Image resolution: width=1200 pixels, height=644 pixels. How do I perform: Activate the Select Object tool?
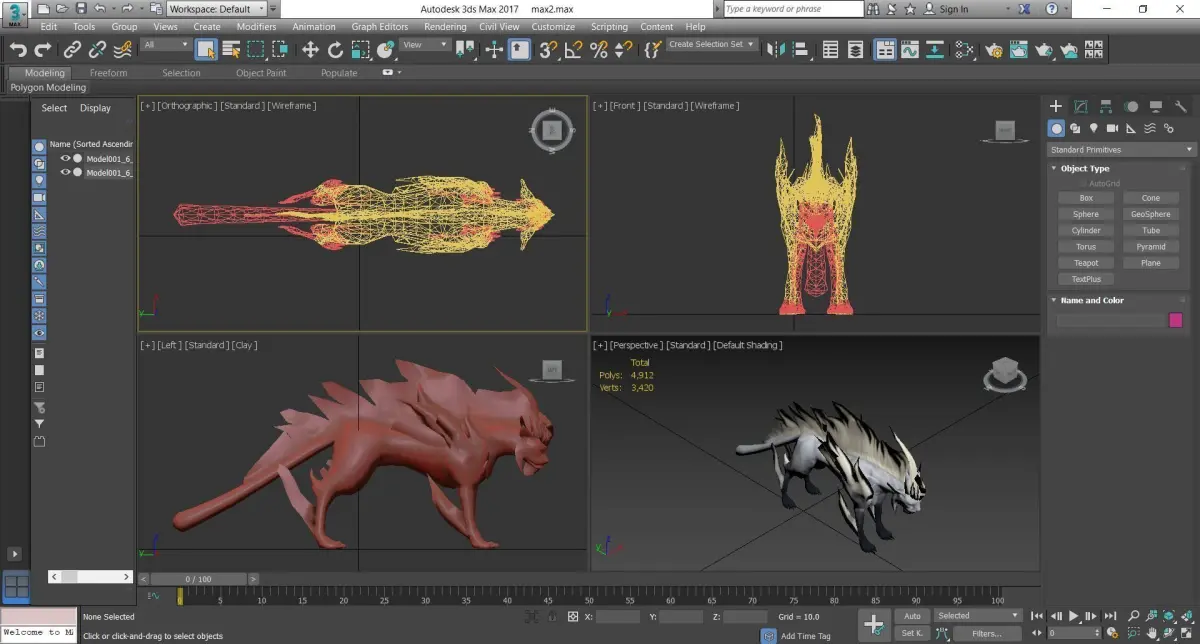click(x=206, y=49)
